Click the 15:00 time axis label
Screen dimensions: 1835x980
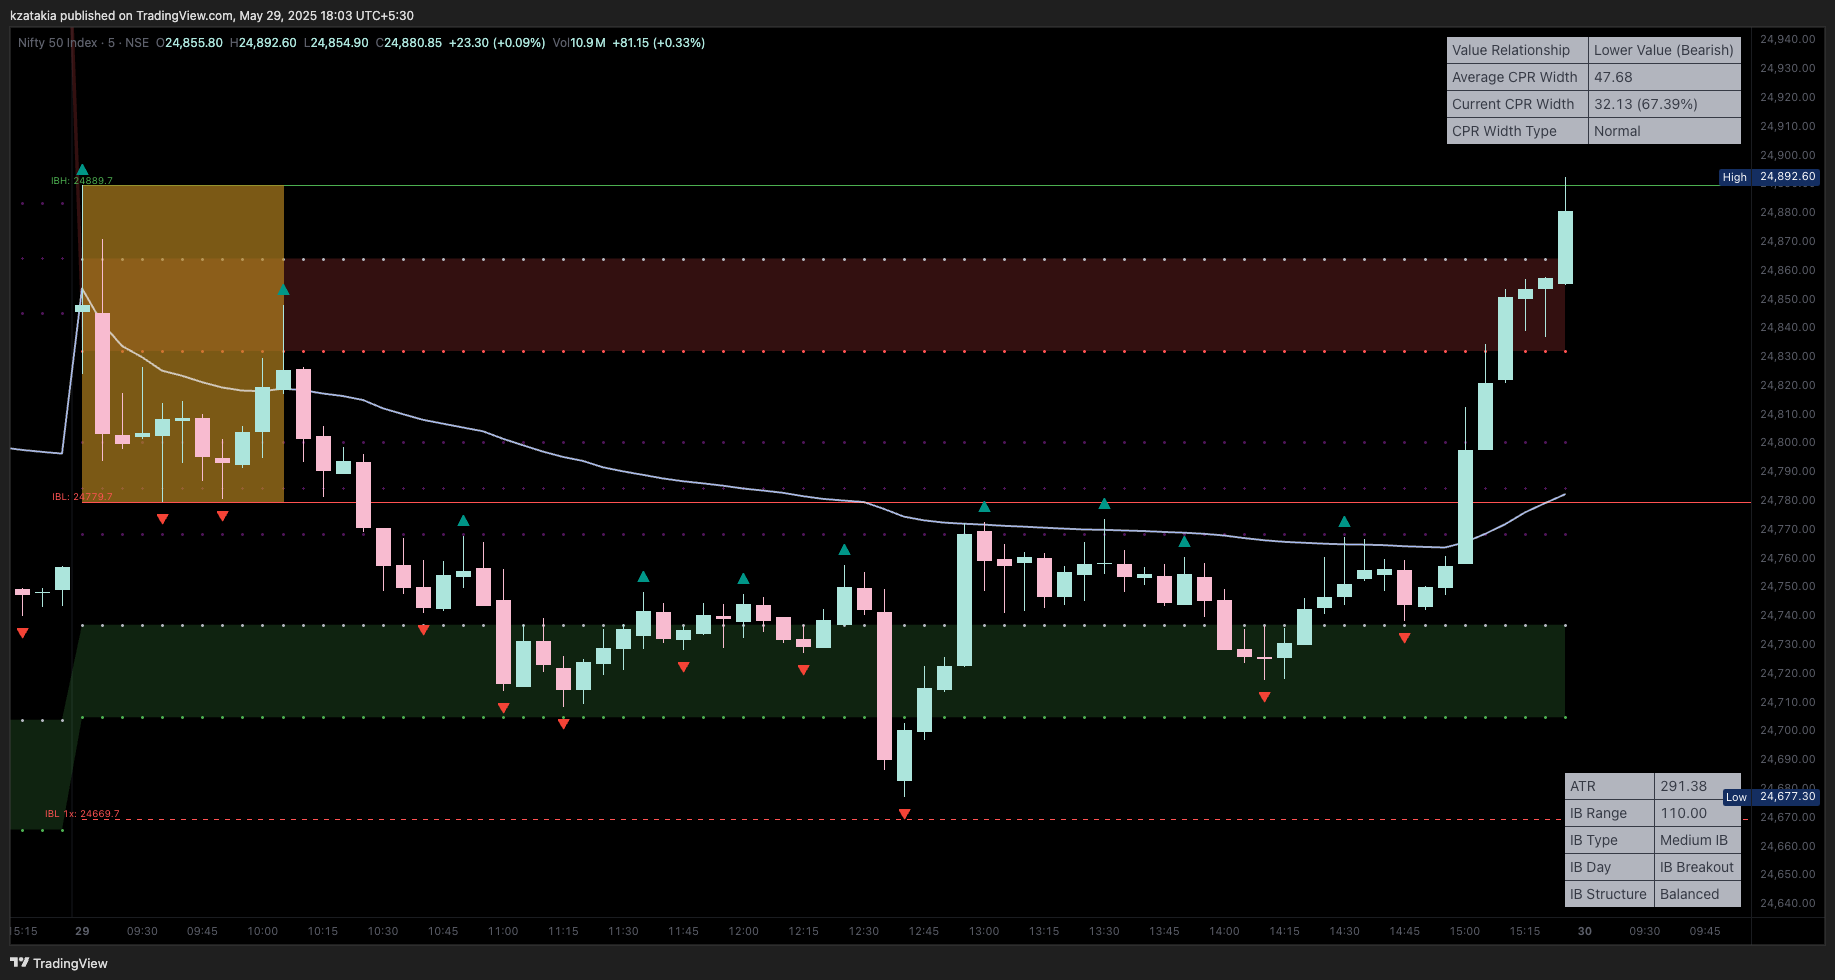click(x=1465, y=931)
